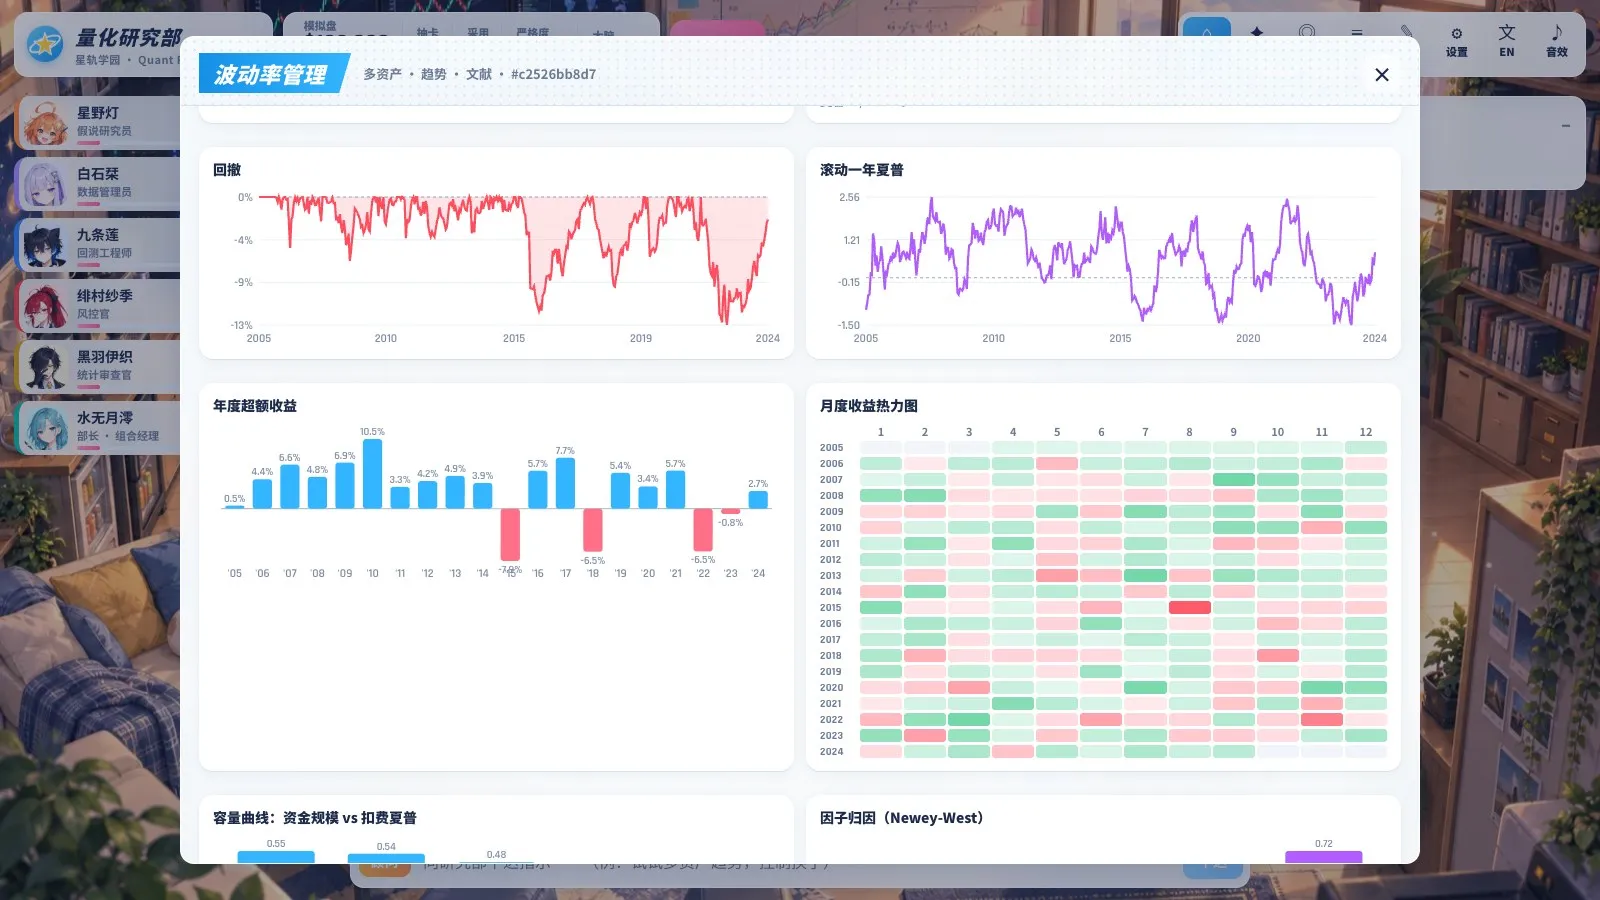Click the 量化研究部 star logo
1600x900 pixels.
pyautogui.click(x=44, y=44)
